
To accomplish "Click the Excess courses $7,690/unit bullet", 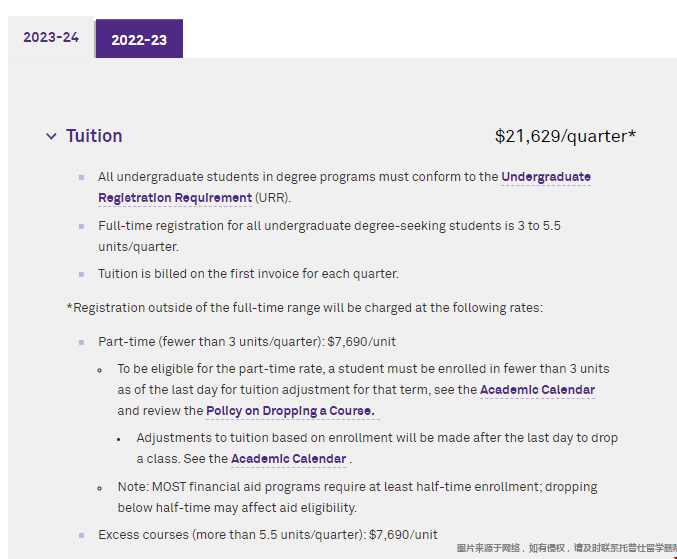I will [x=268, y=535].
